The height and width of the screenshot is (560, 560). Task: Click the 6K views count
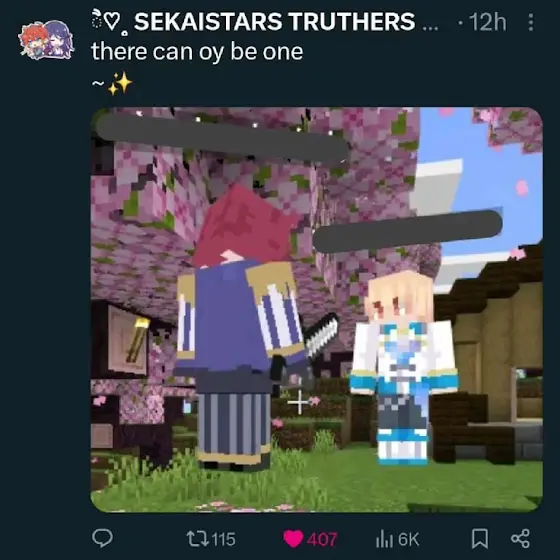408,539
